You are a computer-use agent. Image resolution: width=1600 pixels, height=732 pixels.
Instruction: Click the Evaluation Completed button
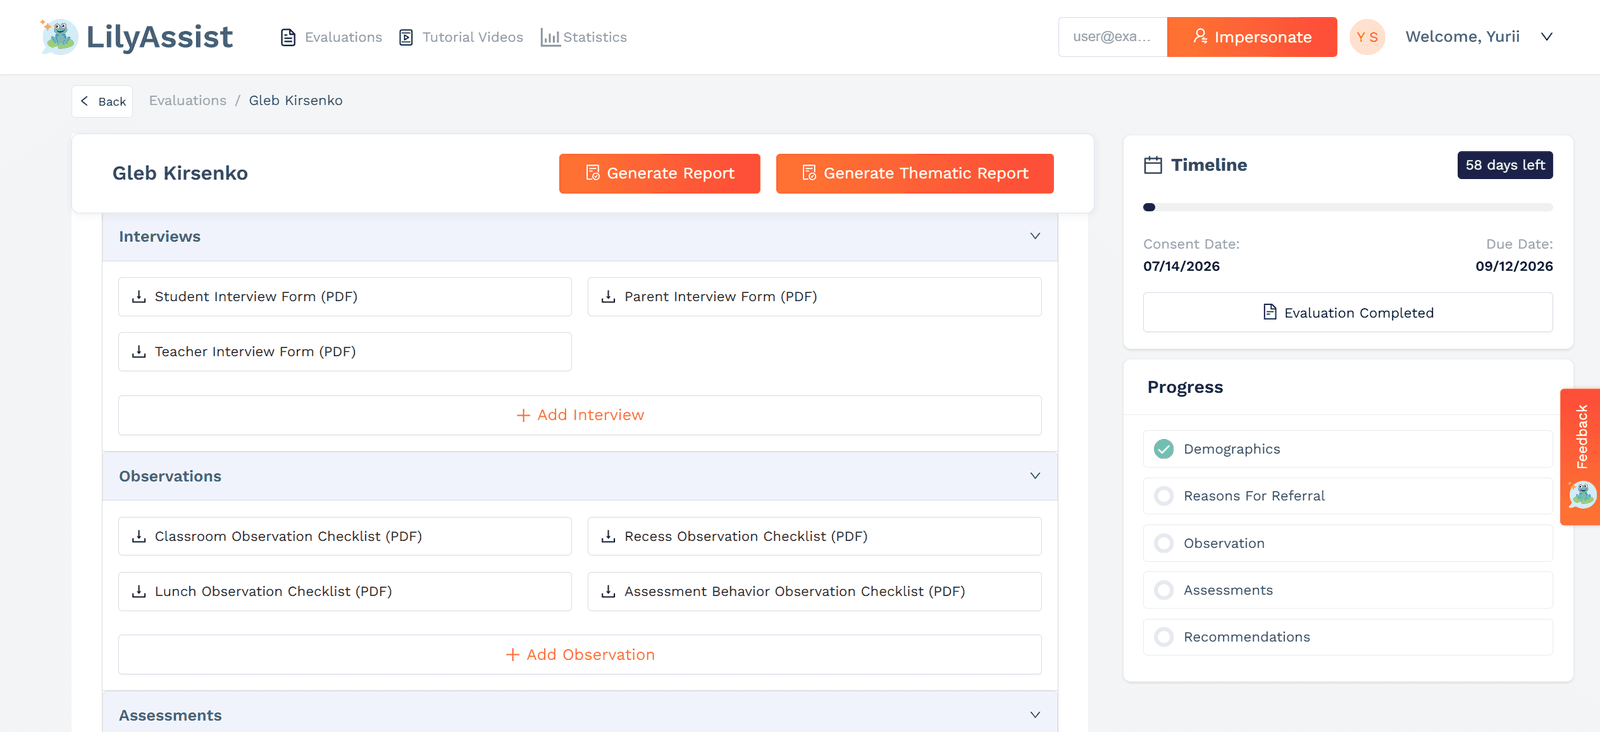(x=1348, y=312)
